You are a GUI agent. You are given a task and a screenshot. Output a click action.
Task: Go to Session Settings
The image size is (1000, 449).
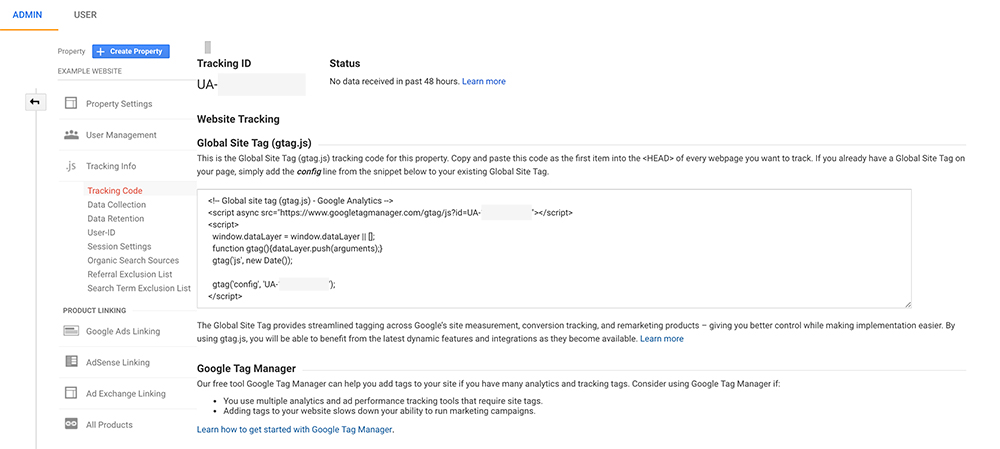119,246
